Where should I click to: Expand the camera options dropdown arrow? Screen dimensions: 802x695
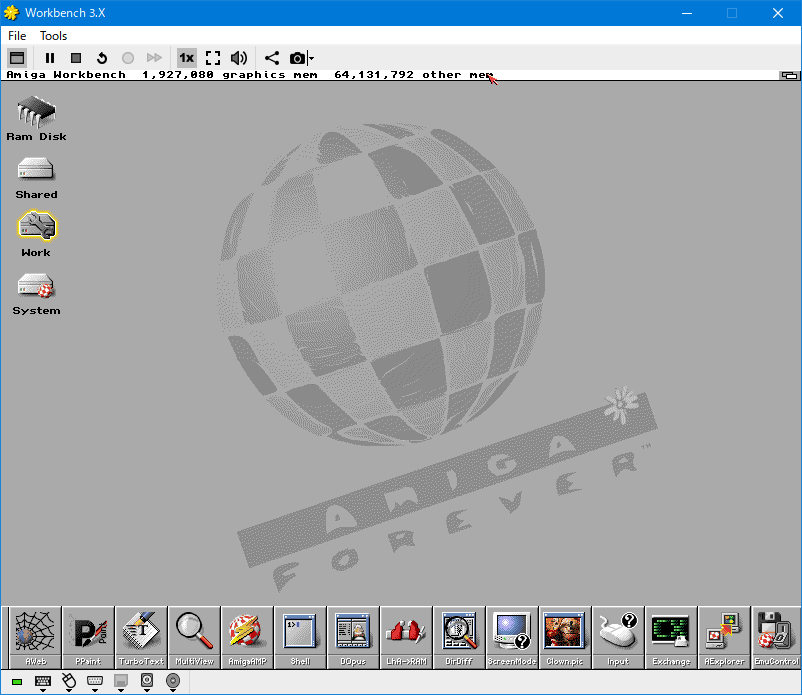tap(311, 58)
